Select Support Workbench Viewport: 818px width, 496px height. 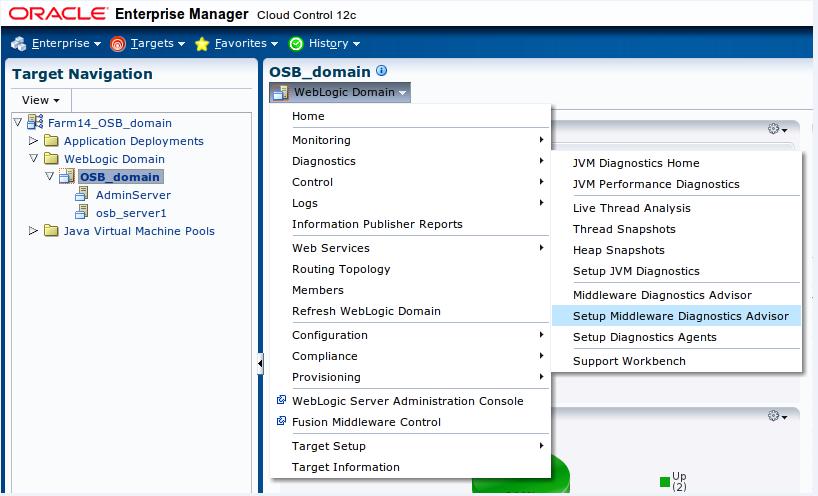pos(676,361)
